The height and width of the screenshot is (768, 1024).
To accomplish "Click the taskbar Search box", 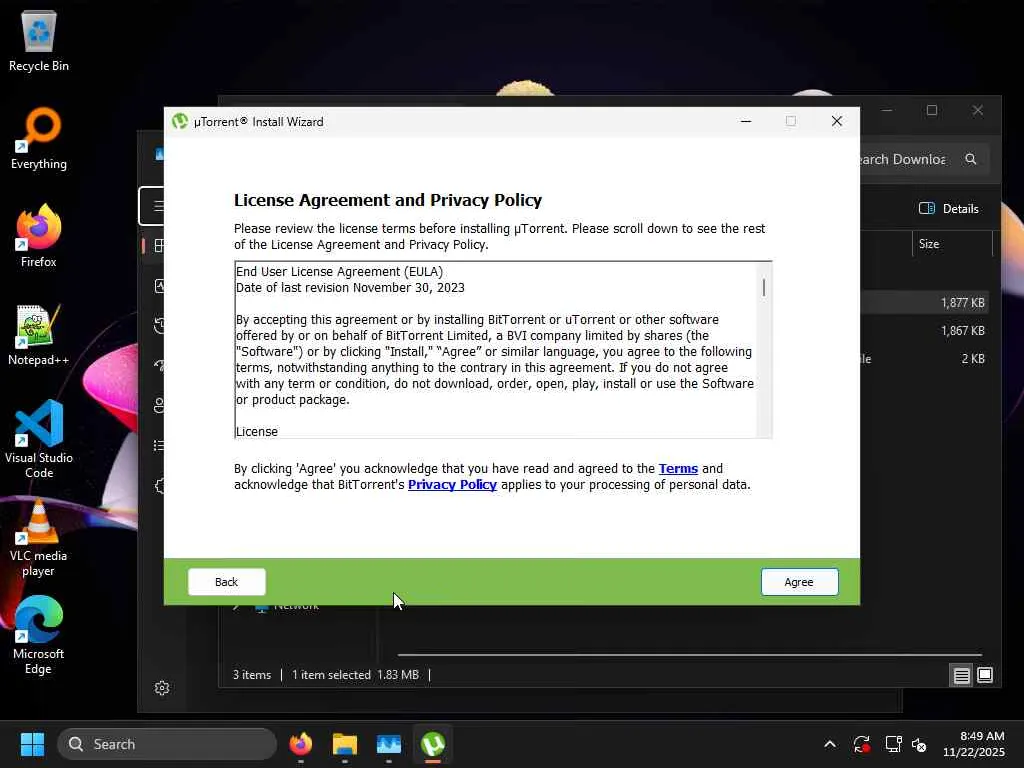I will tap(167, 744).
